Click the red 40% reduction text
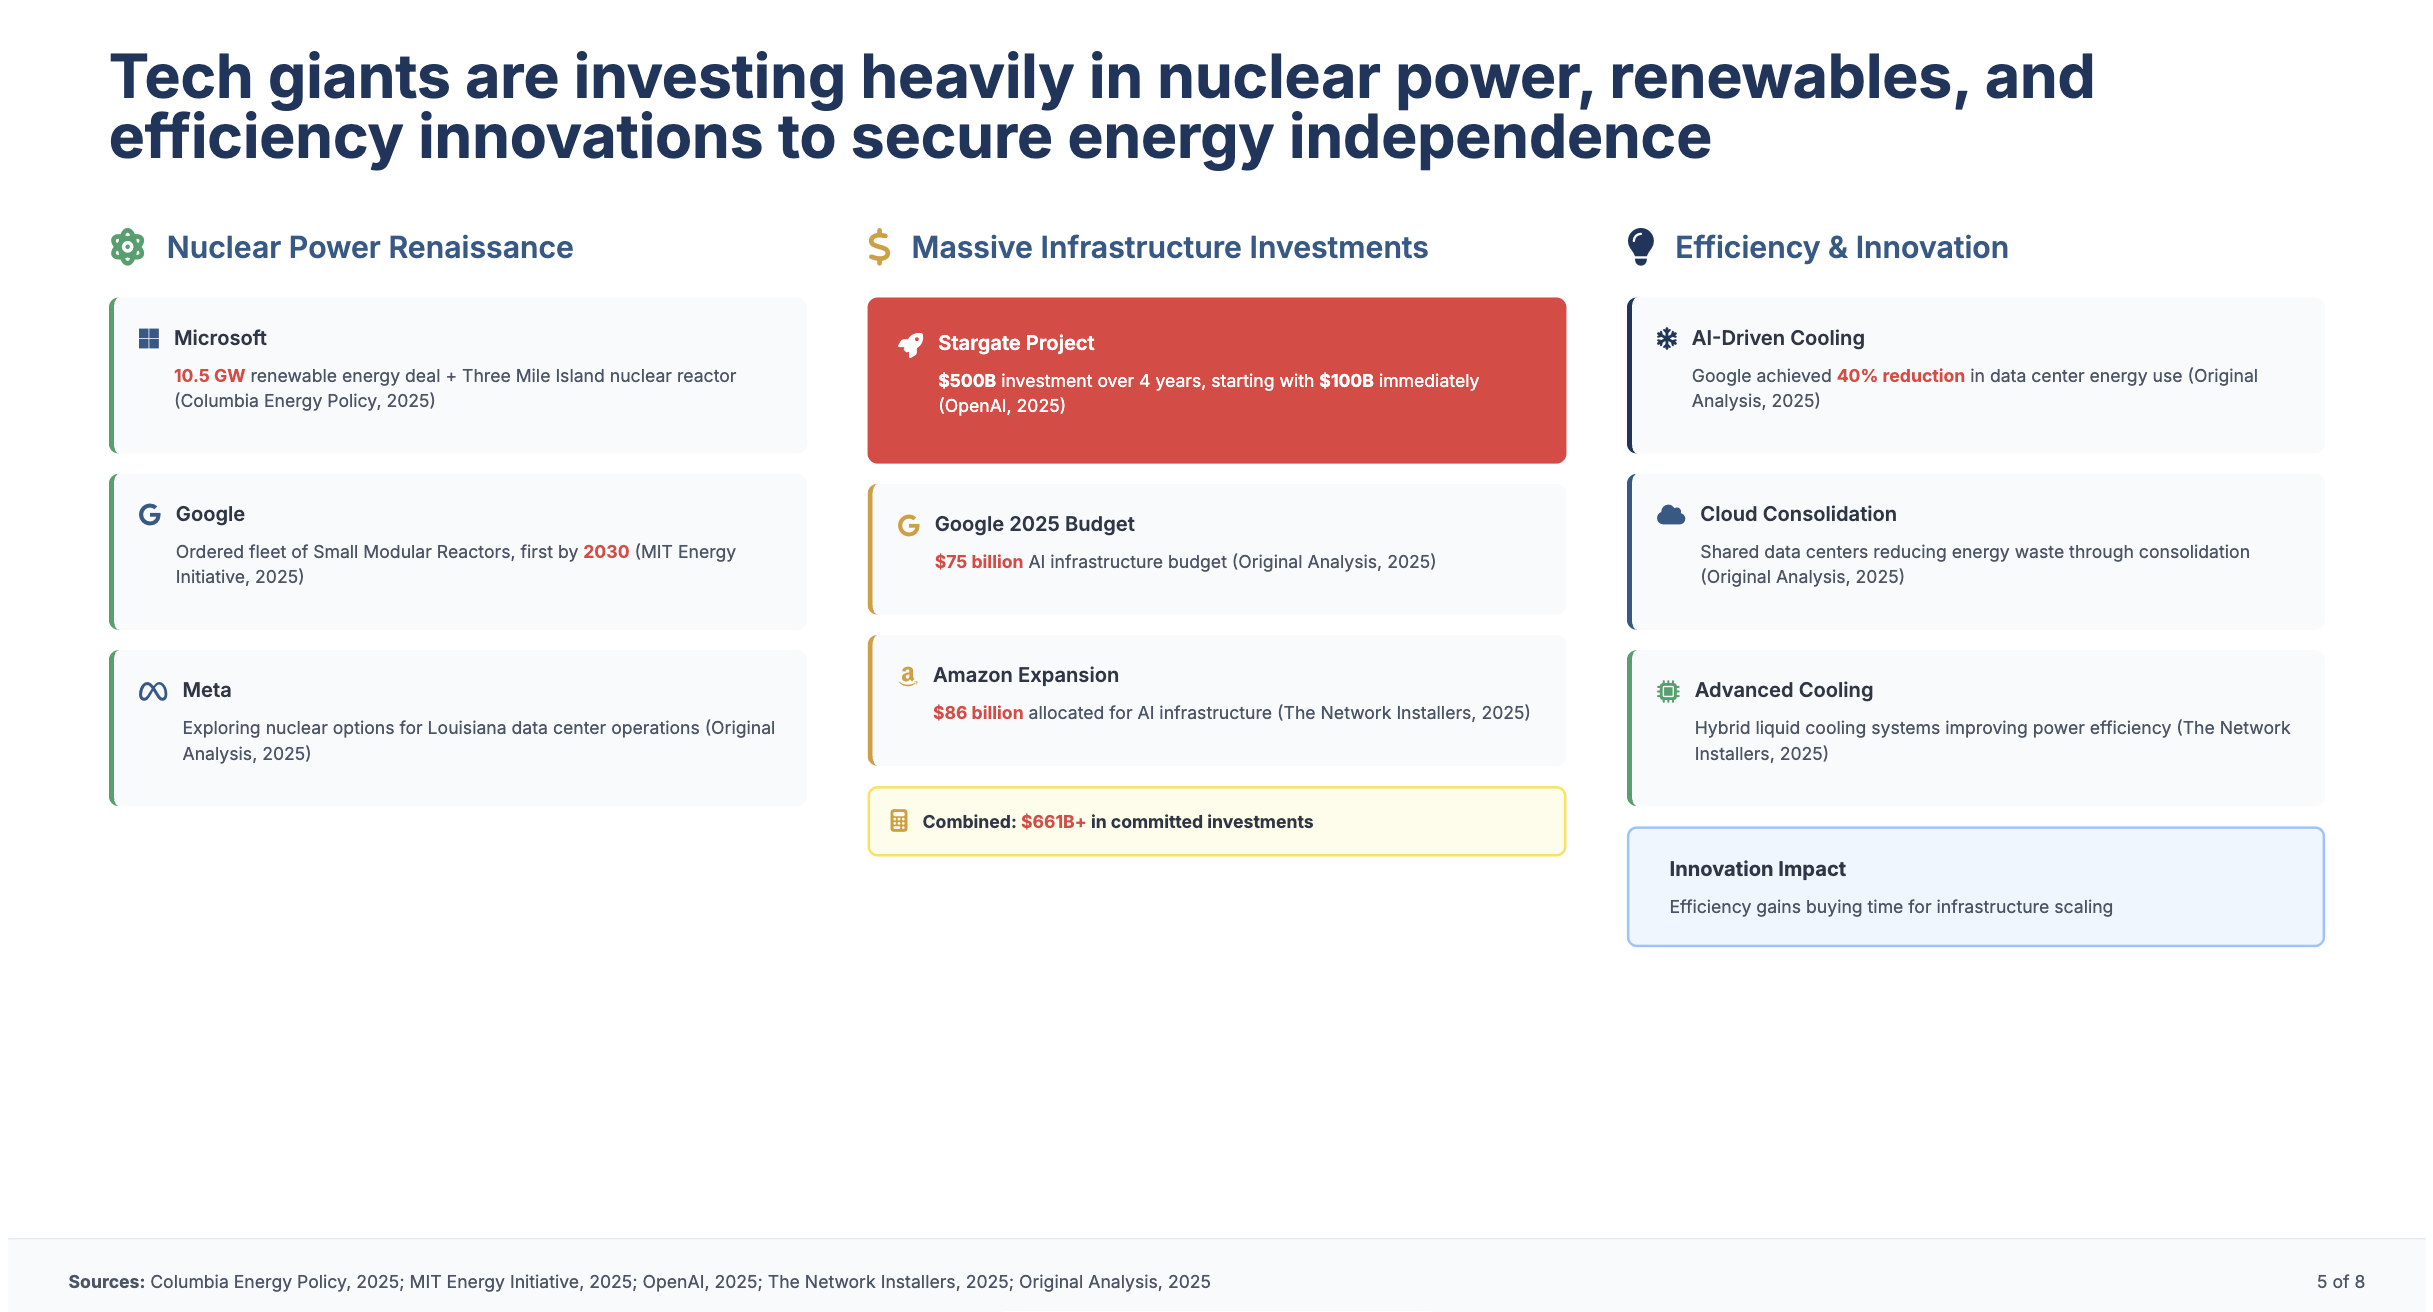 click(x=1900, y=376)
